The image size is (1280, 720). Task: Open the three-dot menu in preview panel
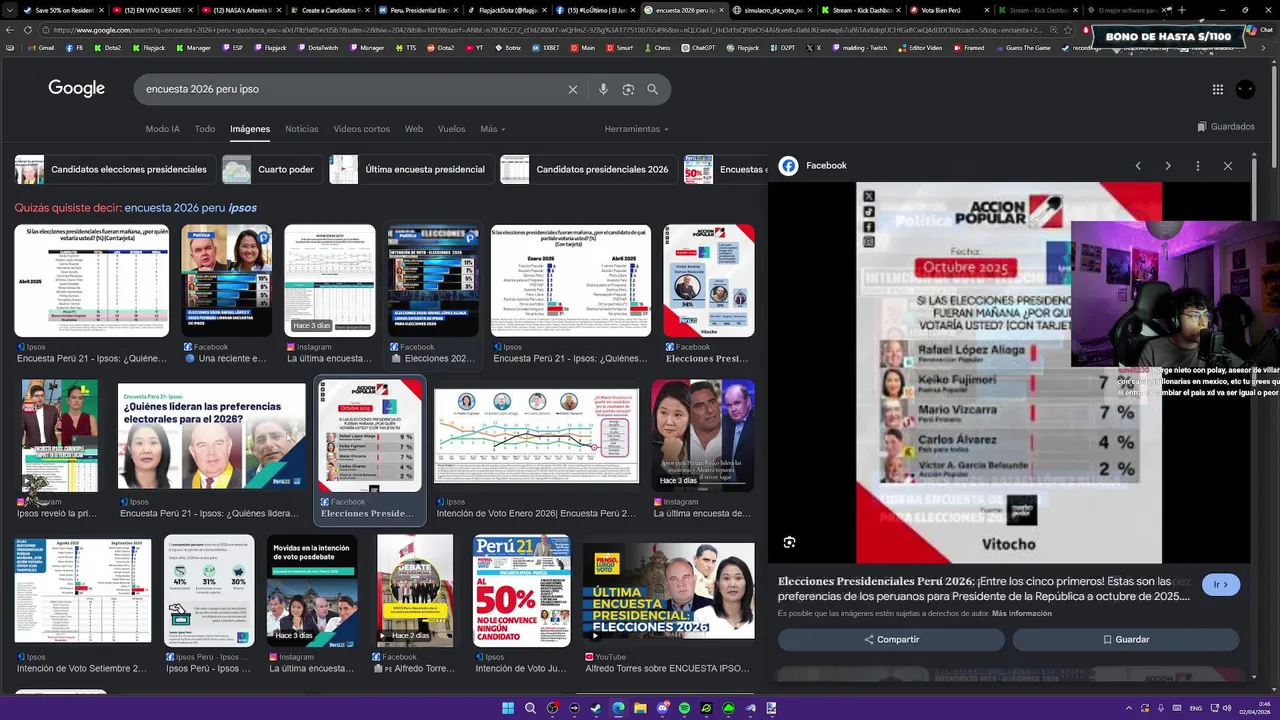pos(1198,166)
